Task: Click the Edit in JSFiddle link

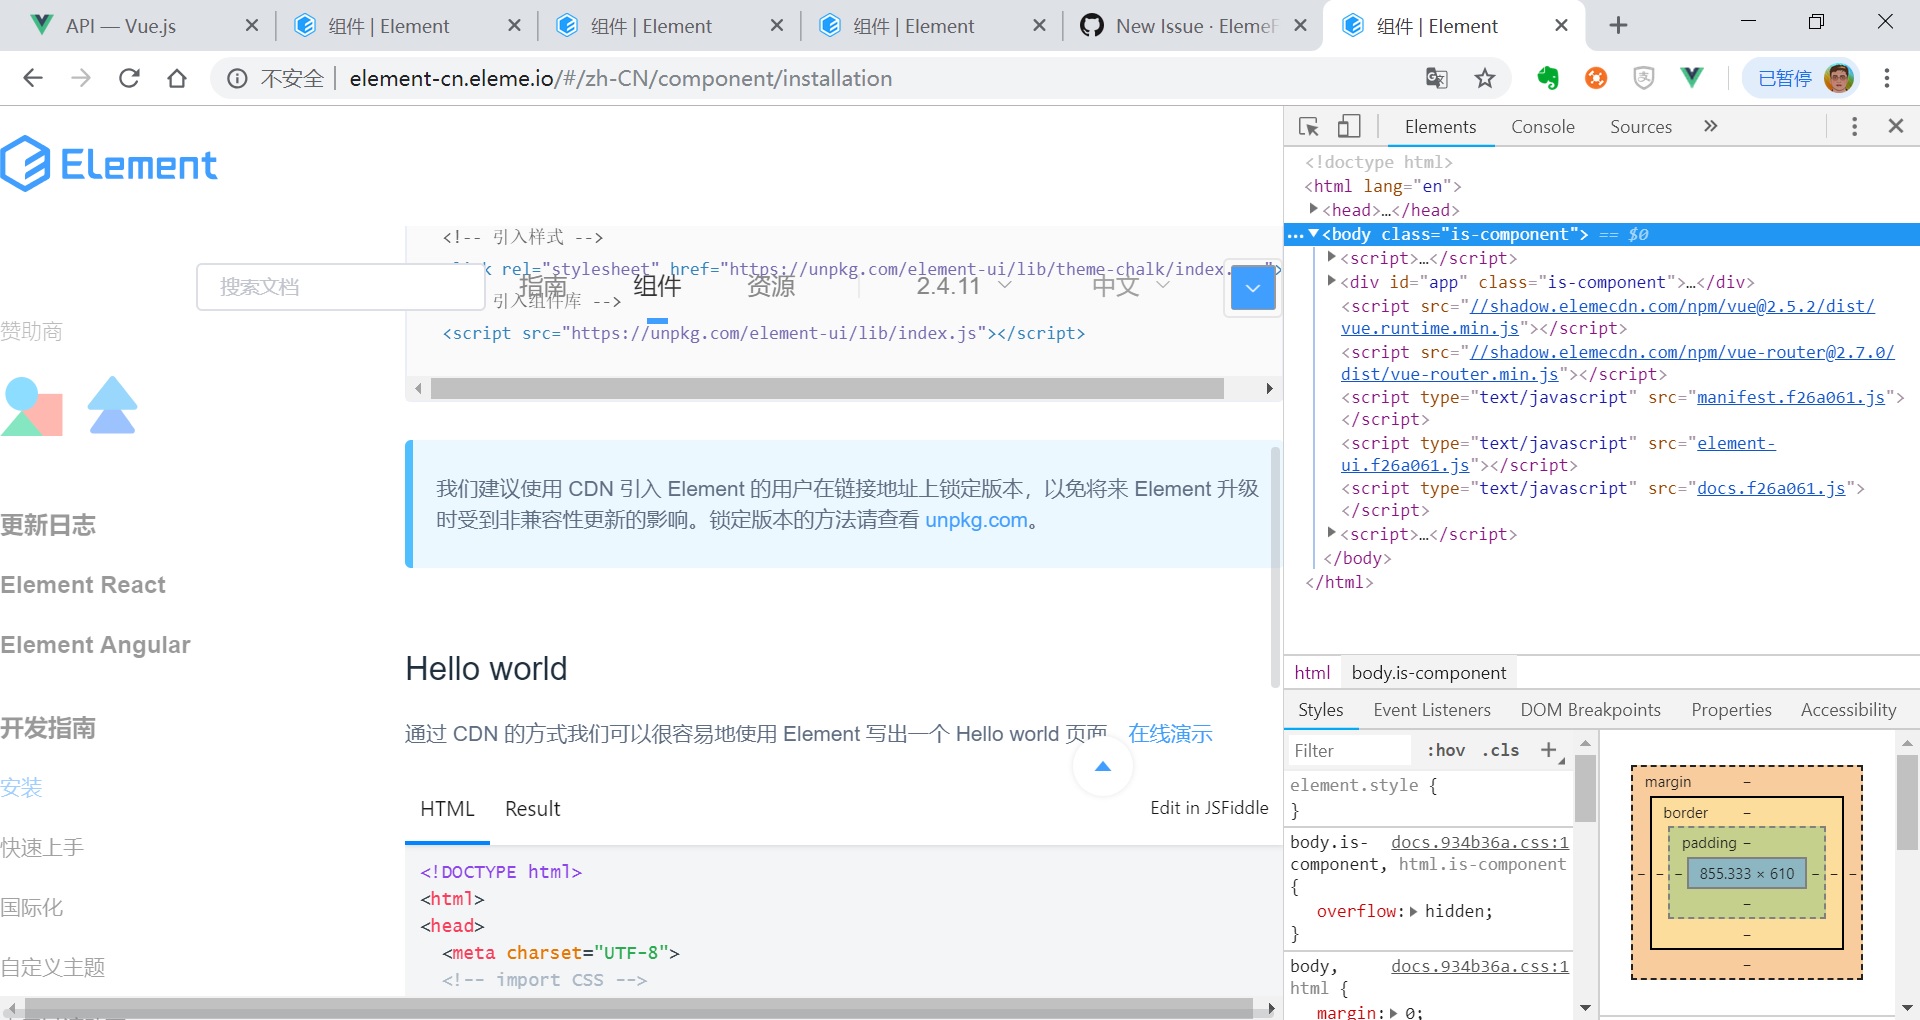Action: [x=1208, y=808]
